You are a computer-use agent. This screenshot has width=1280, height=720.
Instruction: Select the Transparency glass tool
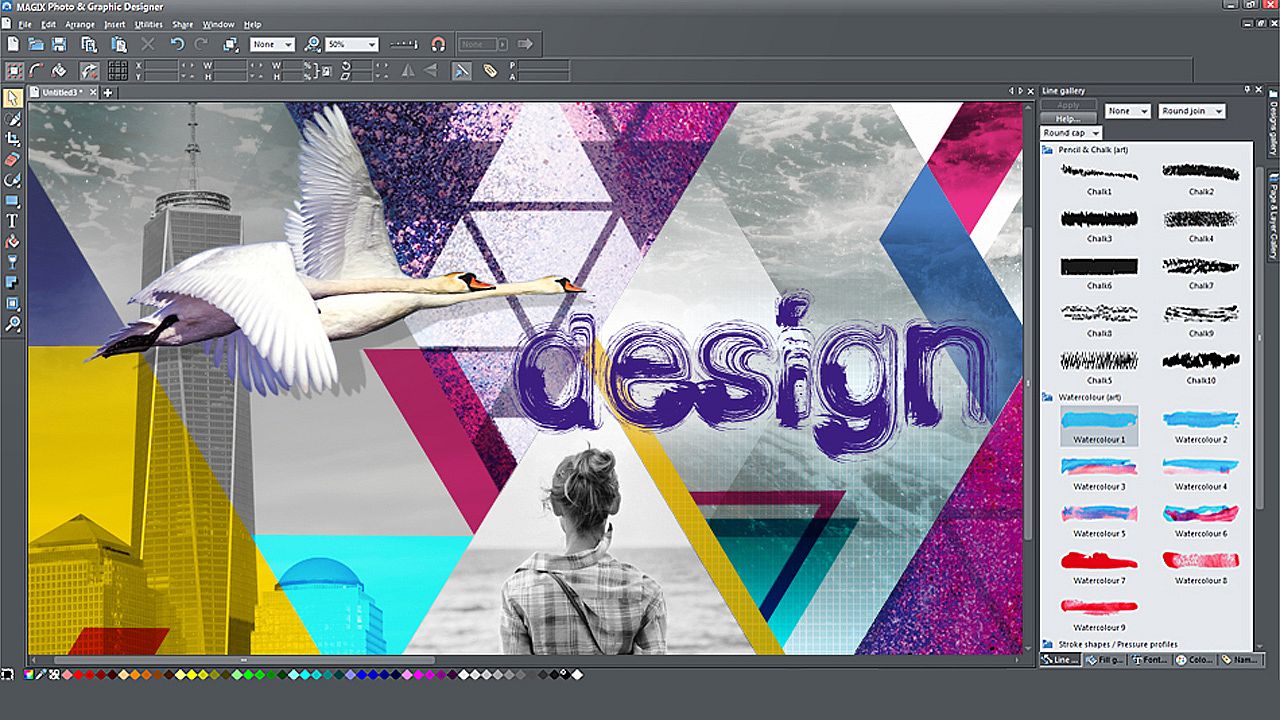coord(13,262)
